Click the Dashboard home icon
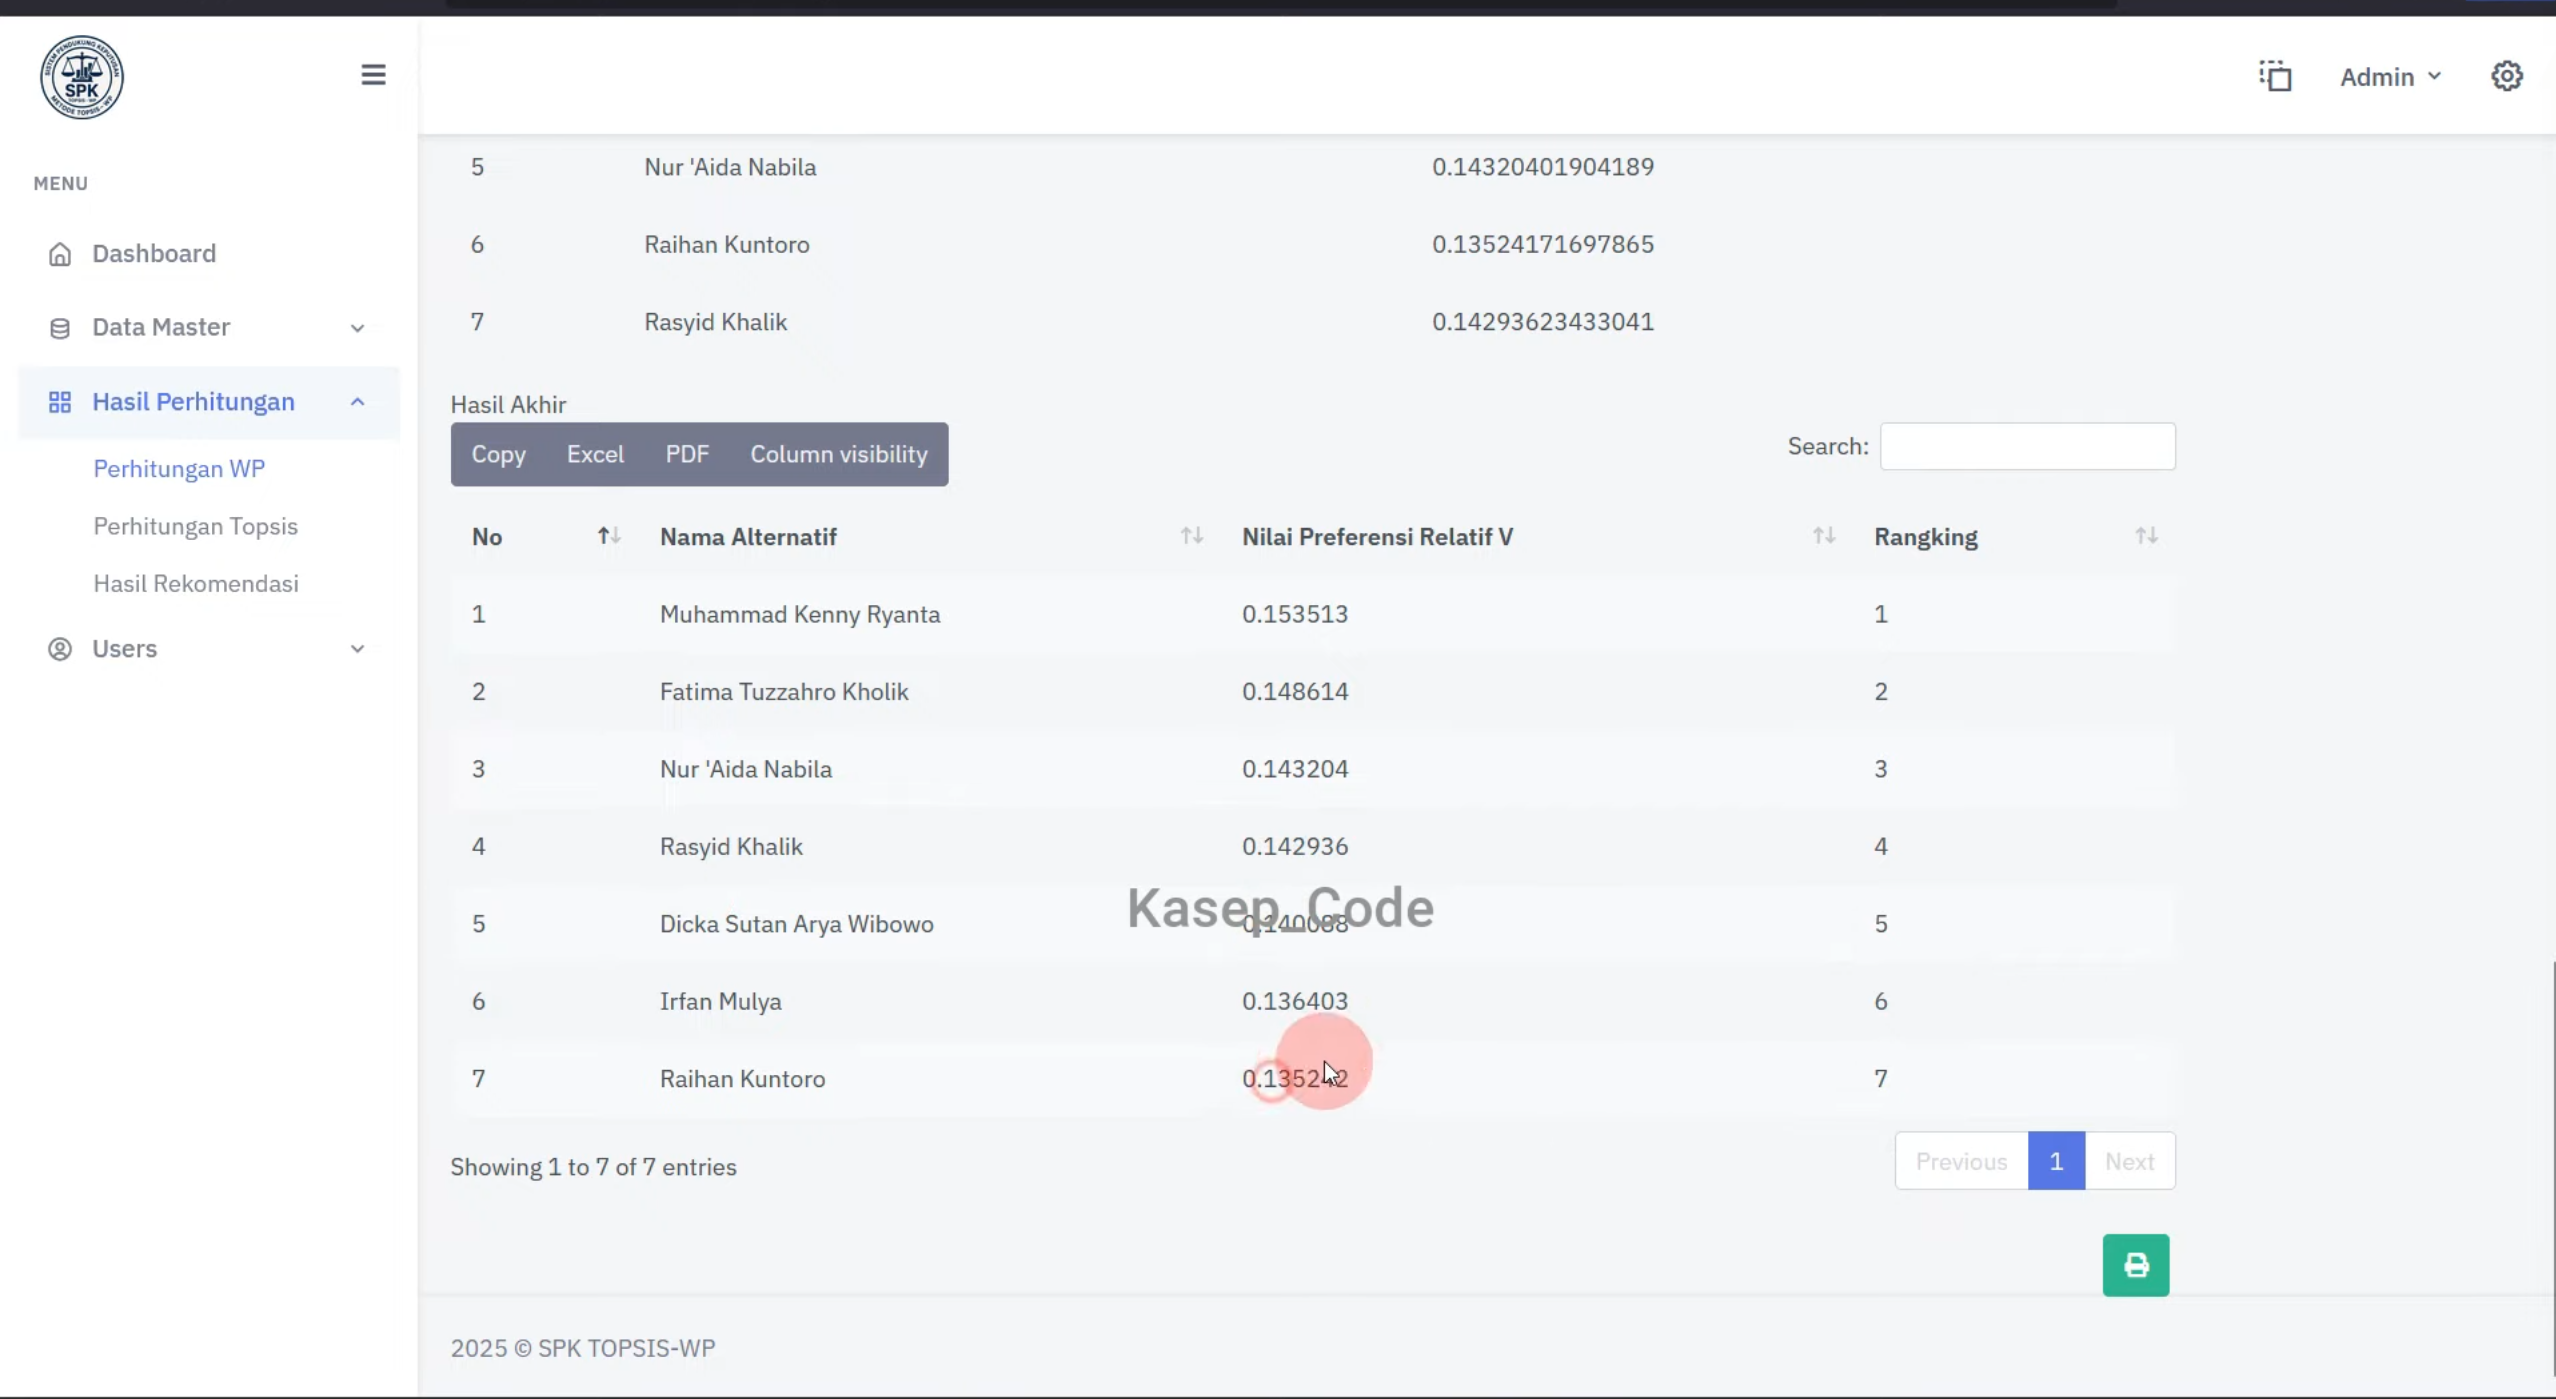The width and height of the screenshot is (2556, 1399). tap(60, 254)
